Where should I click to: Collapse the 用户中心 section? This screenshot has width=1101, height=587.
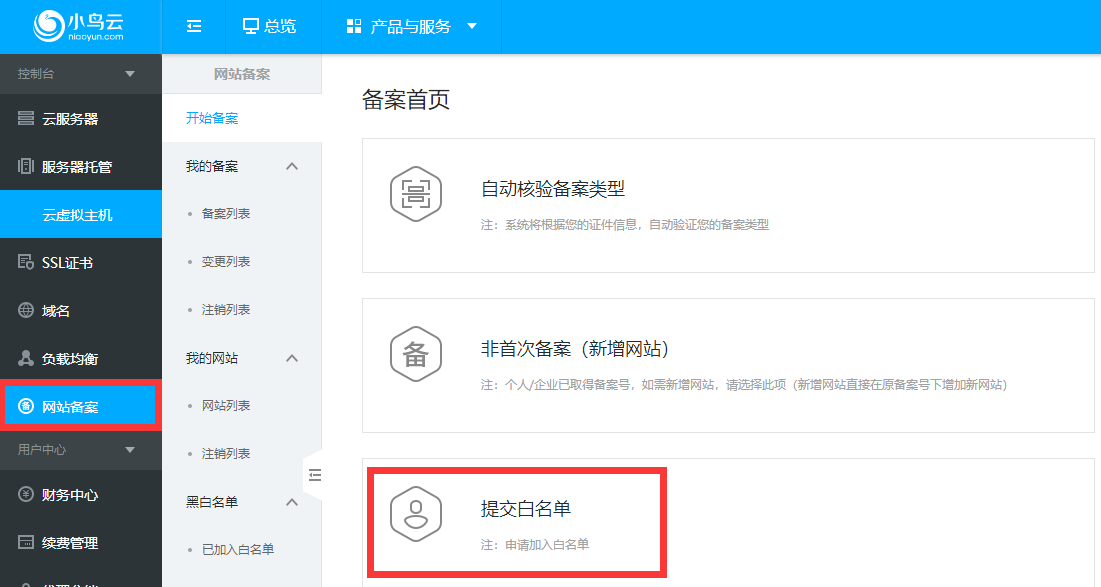129,450
